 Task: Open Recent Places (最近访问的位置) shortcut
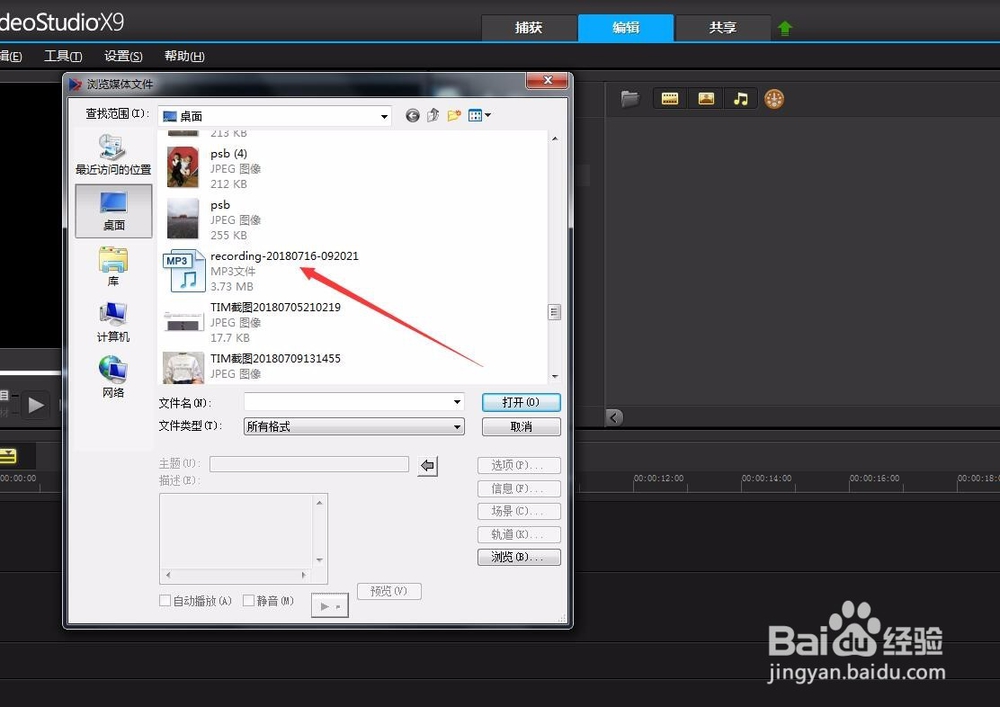[114, 155]
